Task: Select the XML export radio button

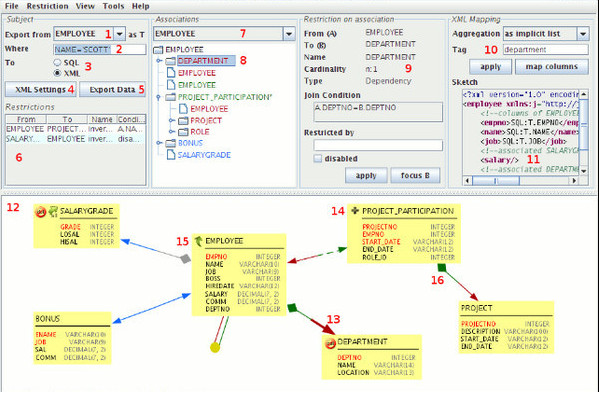Action: [57, 73]
